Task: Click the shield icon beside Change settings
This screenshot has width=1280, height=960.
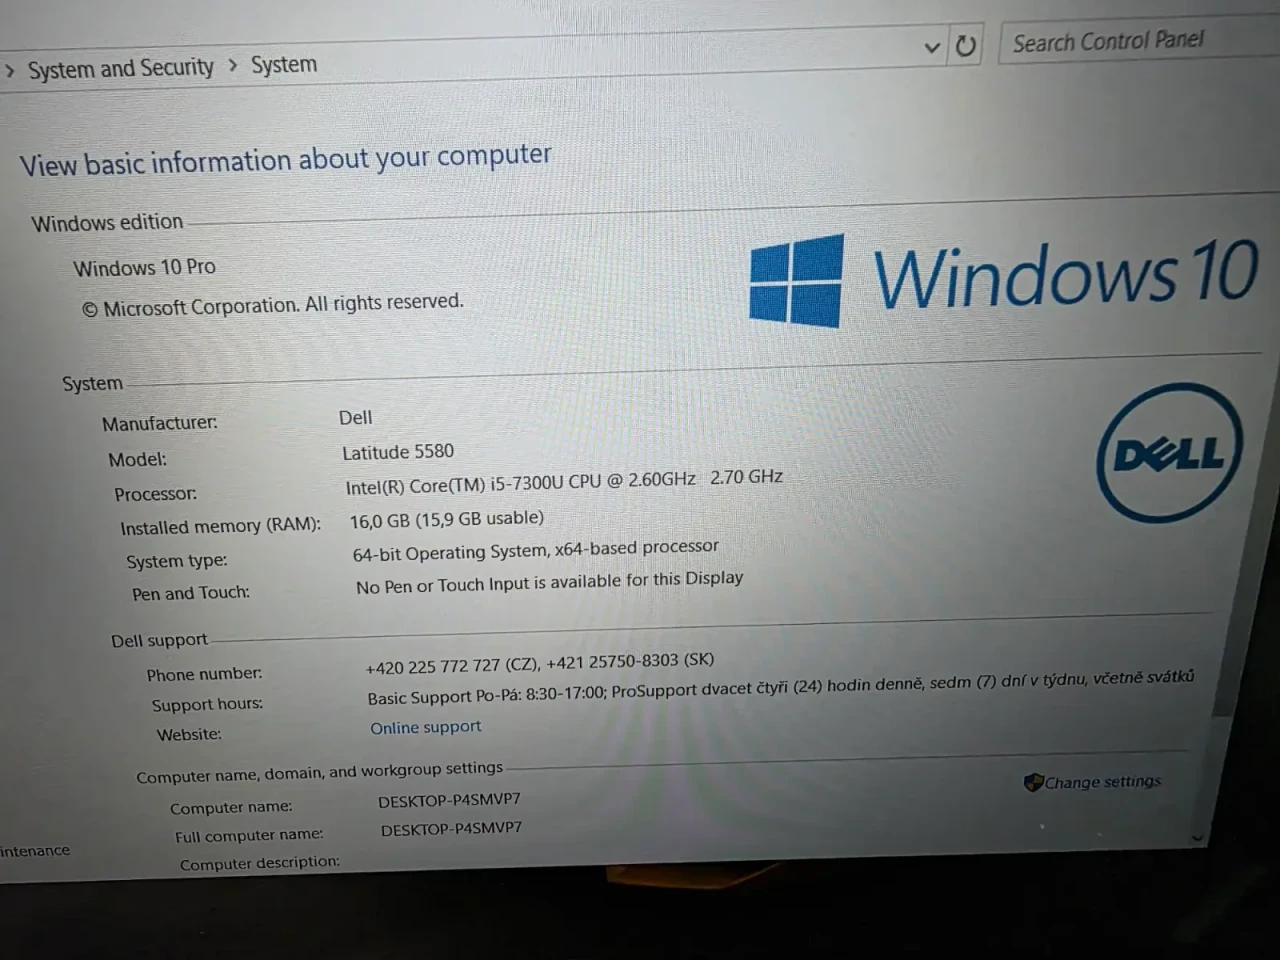Action: [1033, 782]
